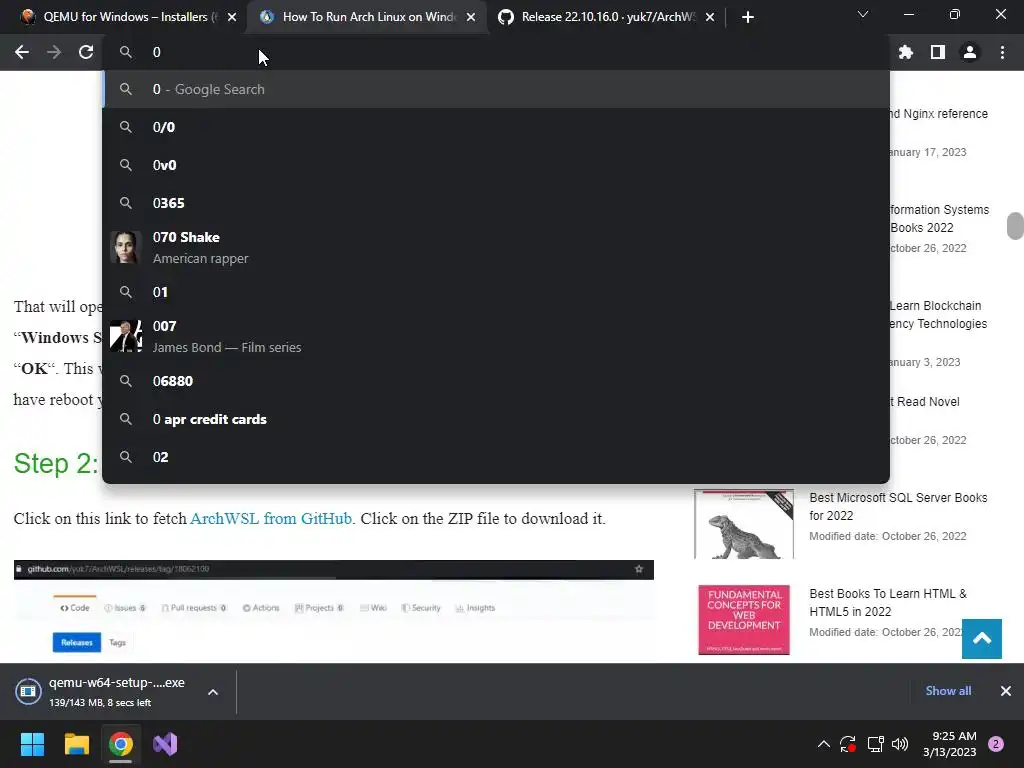Go back to the previous page
Image resolution: width=1024 pixels, height=768 pixels.
tap(22, 52)
